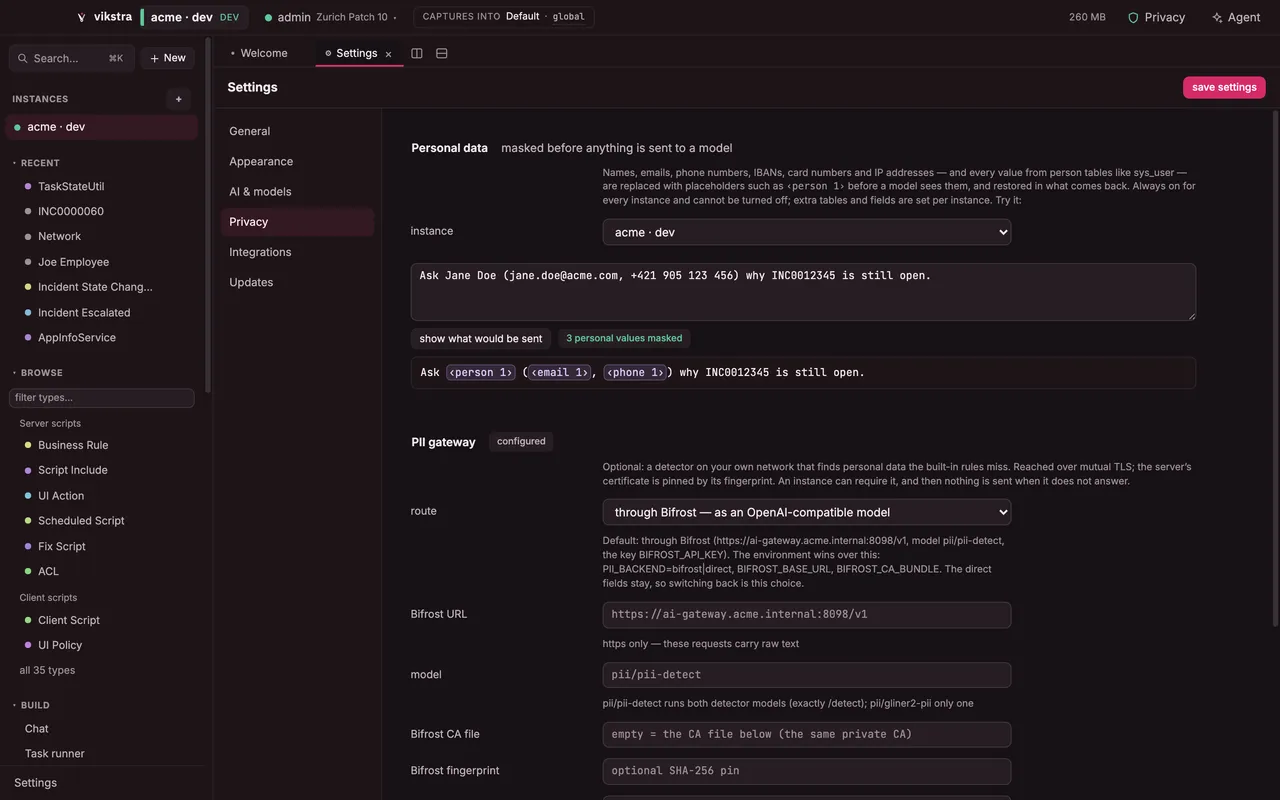Close the Settings tab
1280x800 pixels.
point(389,54)
